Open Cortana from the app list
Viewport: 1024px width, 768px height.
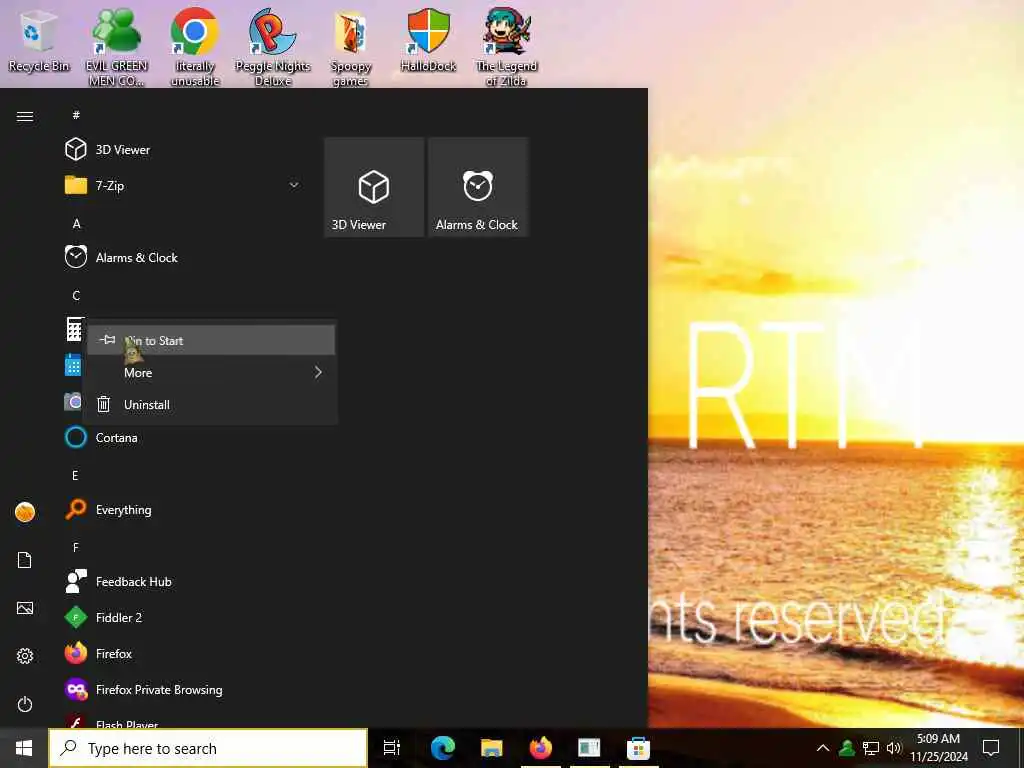tap(183, 438)
